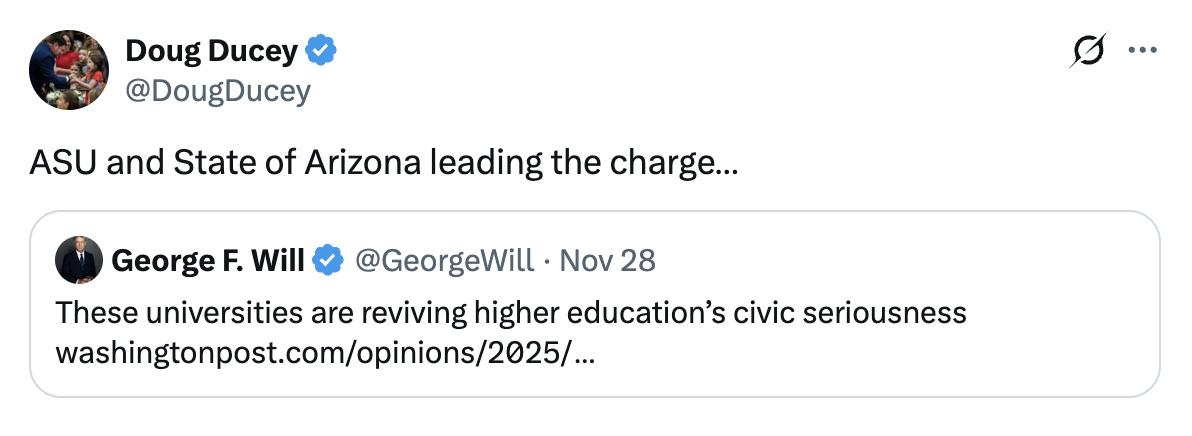
Task: Select the quoted tweet headline text
Action: [x=510, y=314]
